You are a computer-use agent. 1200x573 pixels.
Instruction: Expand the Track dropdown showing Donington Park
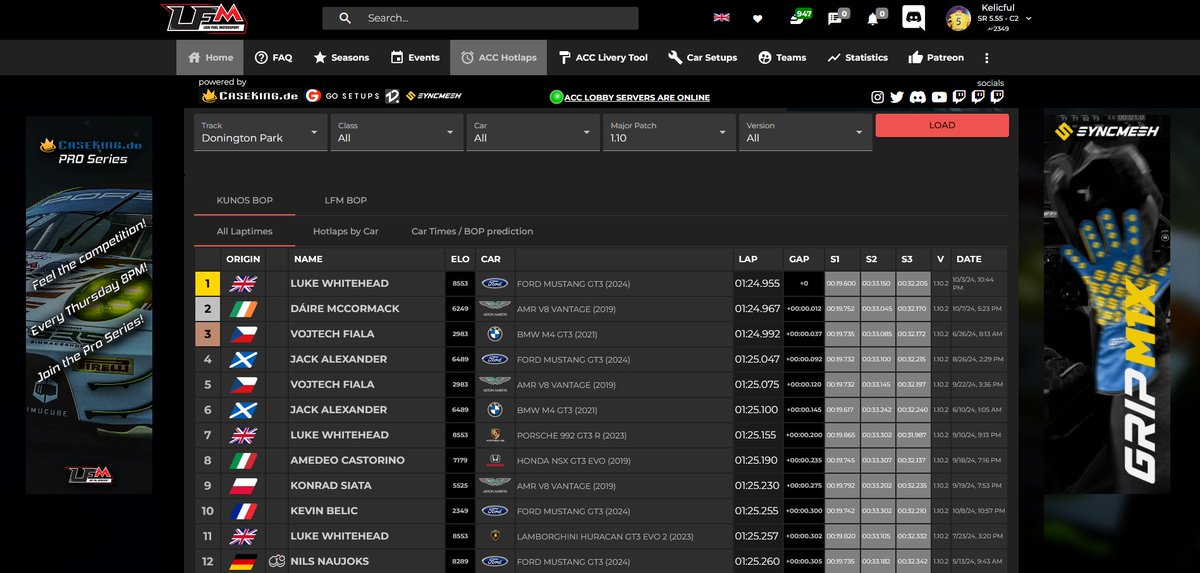pyautogui.click(x=261, y=132)
